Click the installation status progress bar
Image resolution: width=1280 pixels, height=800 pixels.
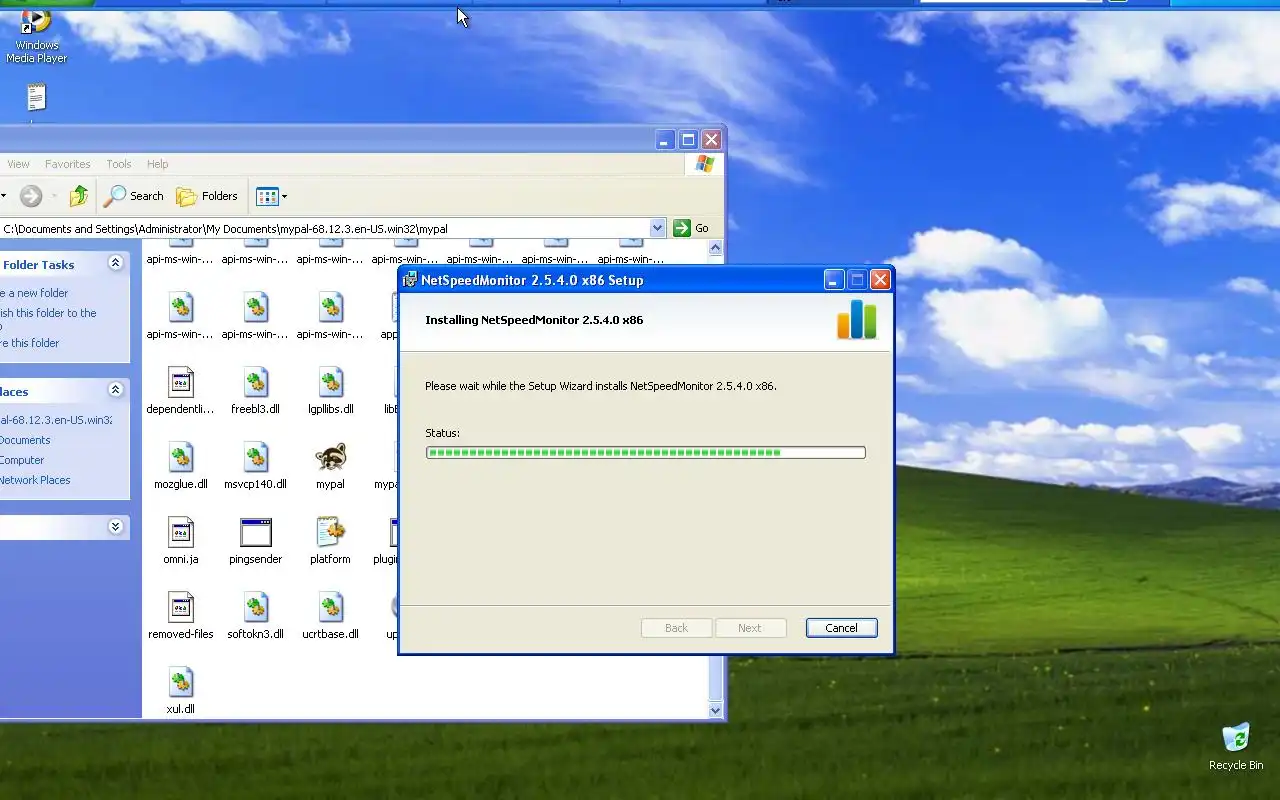click(645, 453)
